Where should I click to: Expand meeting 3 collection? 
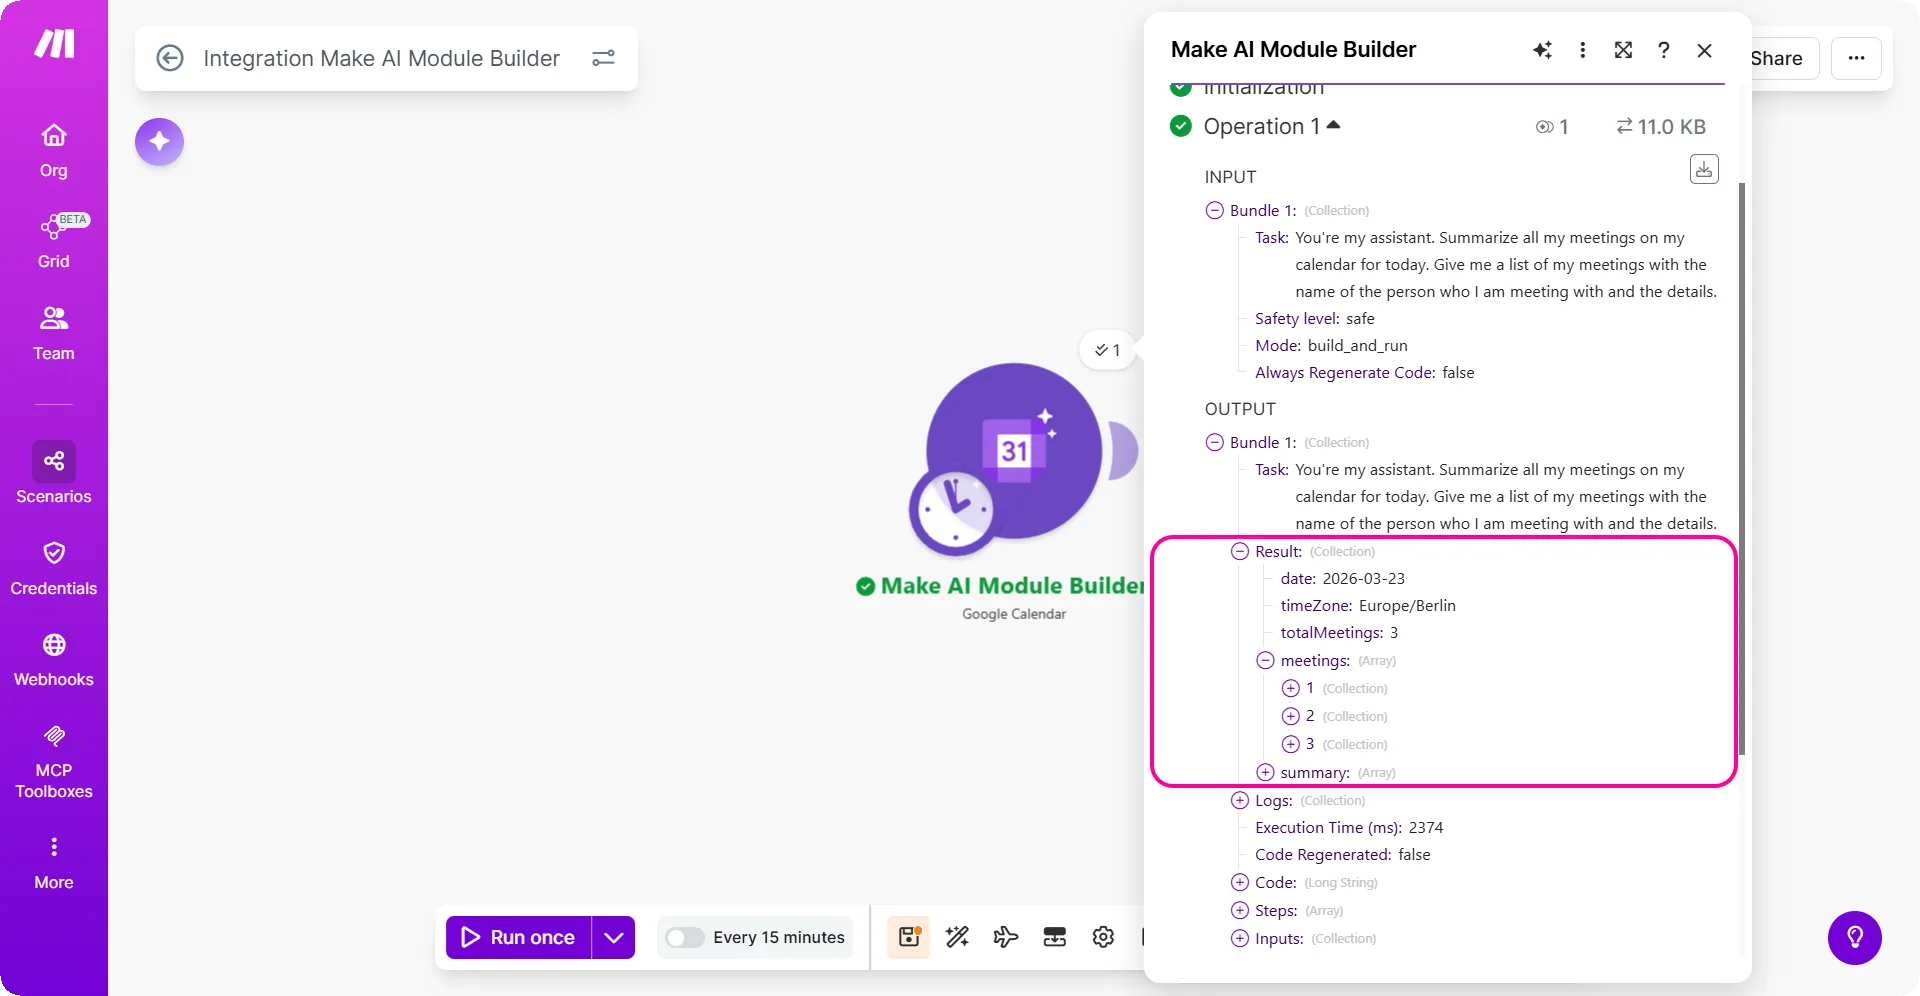[1291, 744]
